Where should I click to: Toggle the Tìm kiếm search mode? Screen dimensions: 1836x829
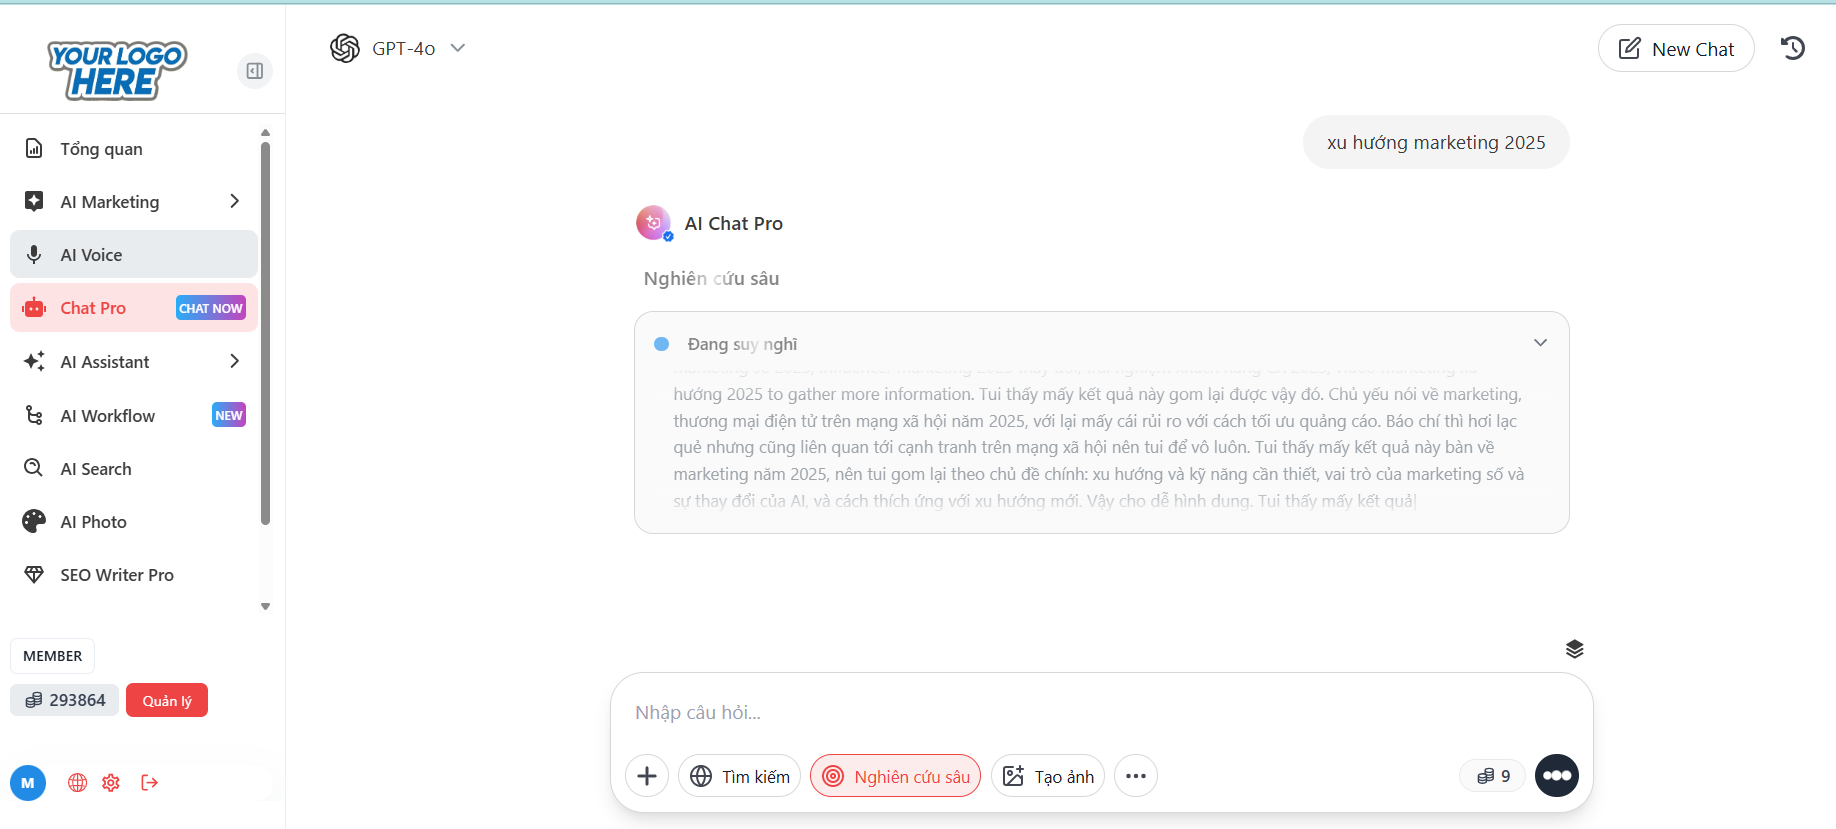(x=740, y=776)
